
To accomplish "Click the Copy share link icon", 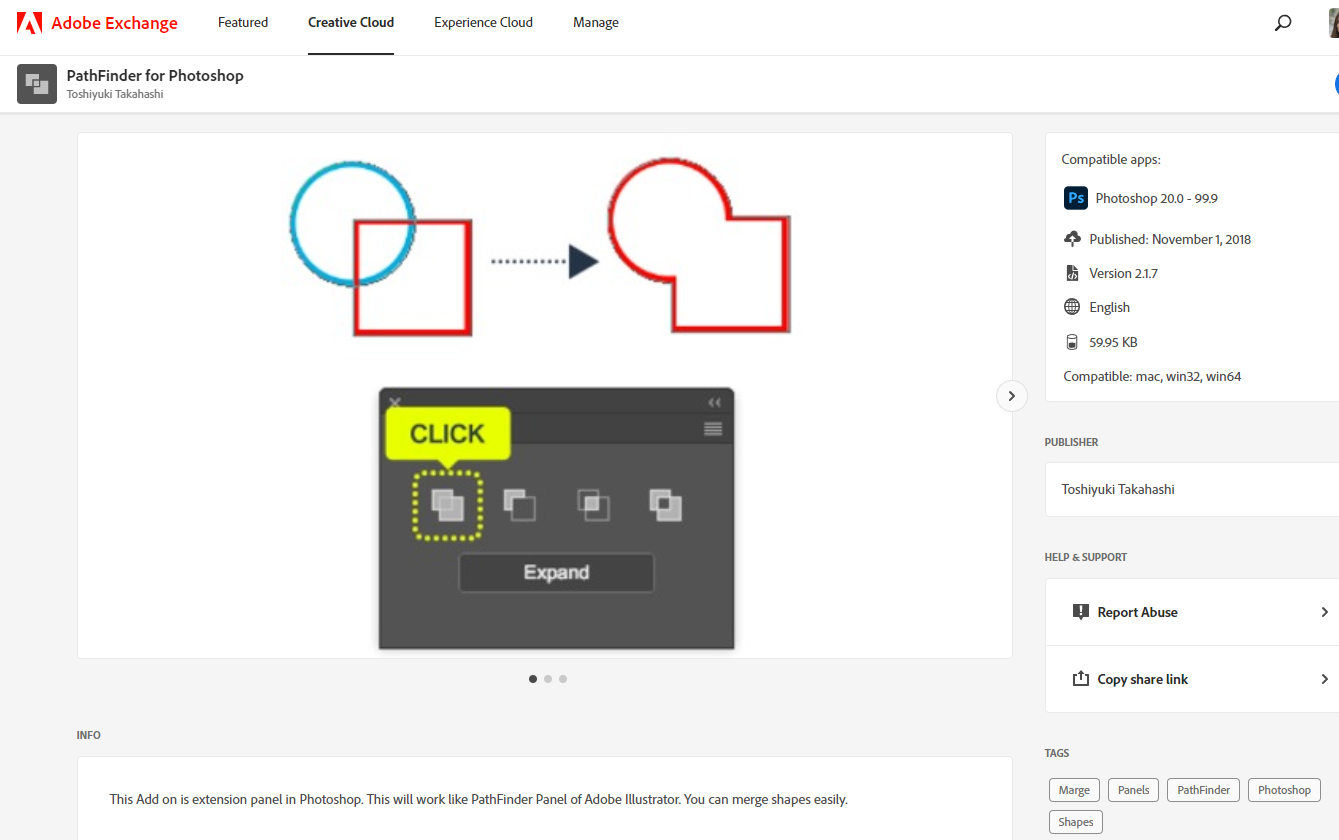I will (1080, 679).
